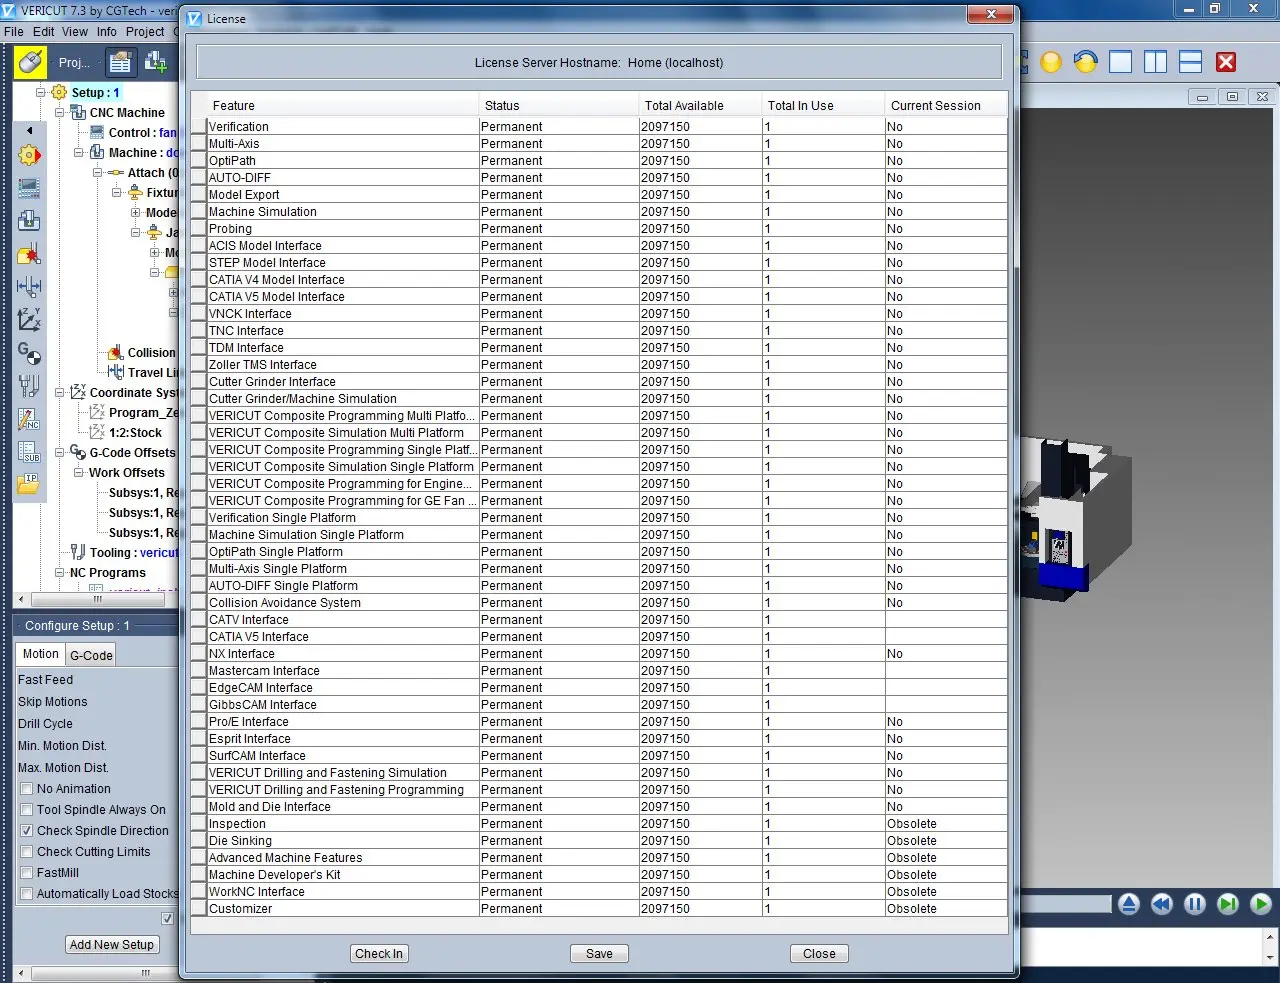
Task: Collapse the Machine tree node
Action: (79, 152)
